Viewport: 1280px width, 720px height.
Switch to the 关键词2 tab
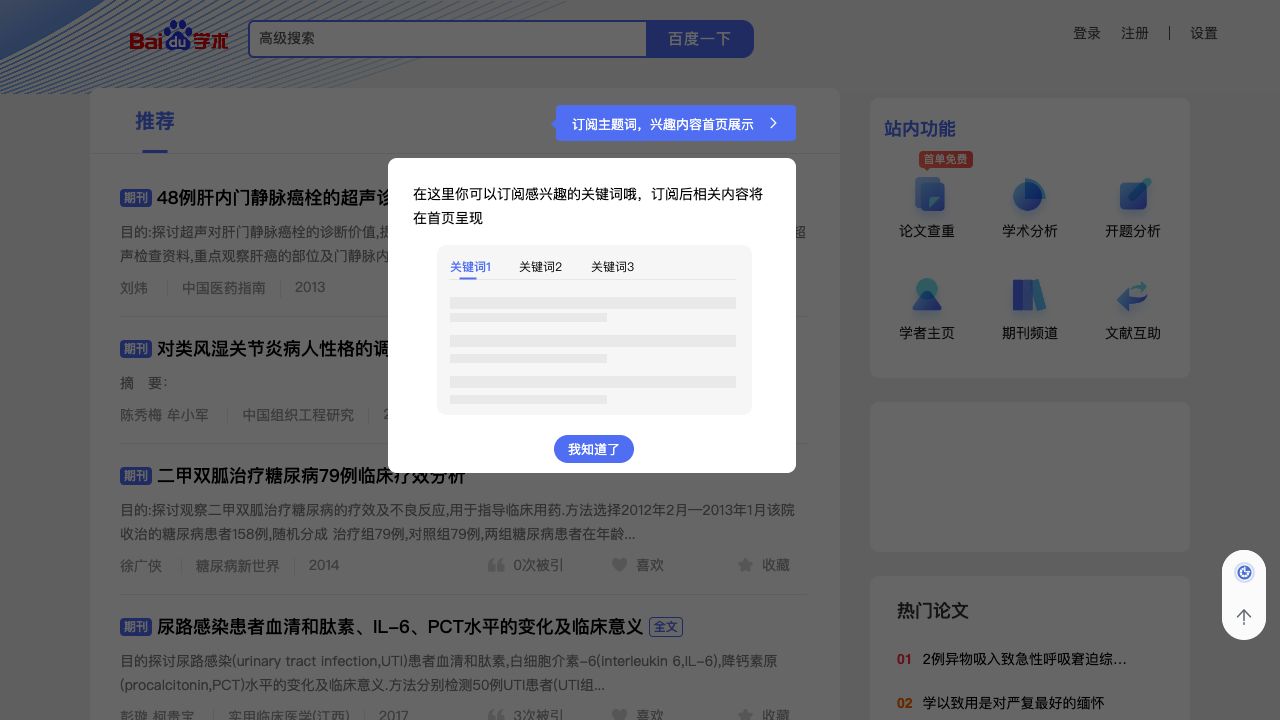tap(541, 267)
